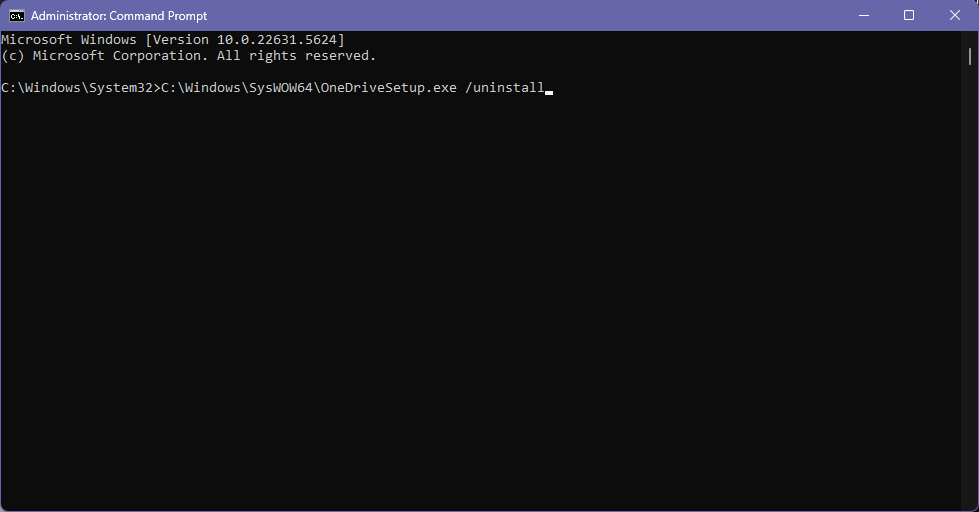The width and height of the screenshot is (979, 512).
Task: Click the blinking cursor after /uninstall
Action: tap(549, 89)
